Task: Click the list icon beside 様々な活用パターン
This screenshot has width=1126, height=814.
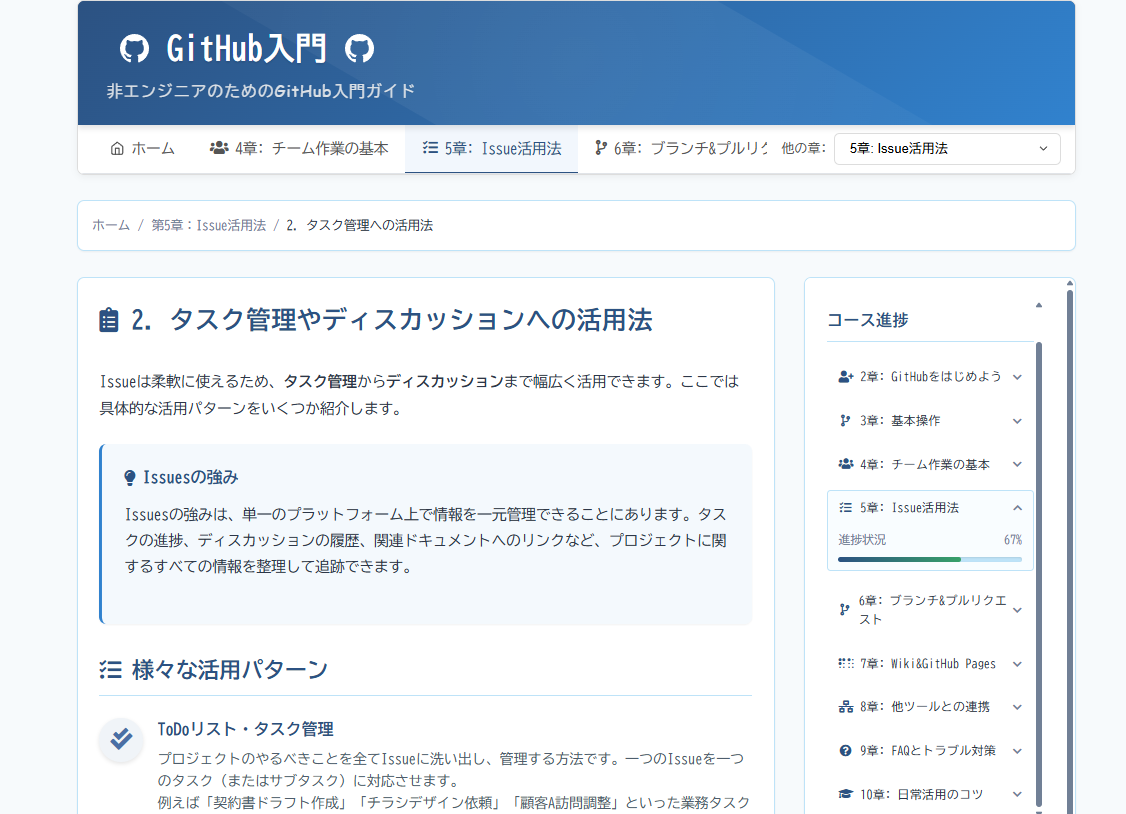Action: (111, 670)
